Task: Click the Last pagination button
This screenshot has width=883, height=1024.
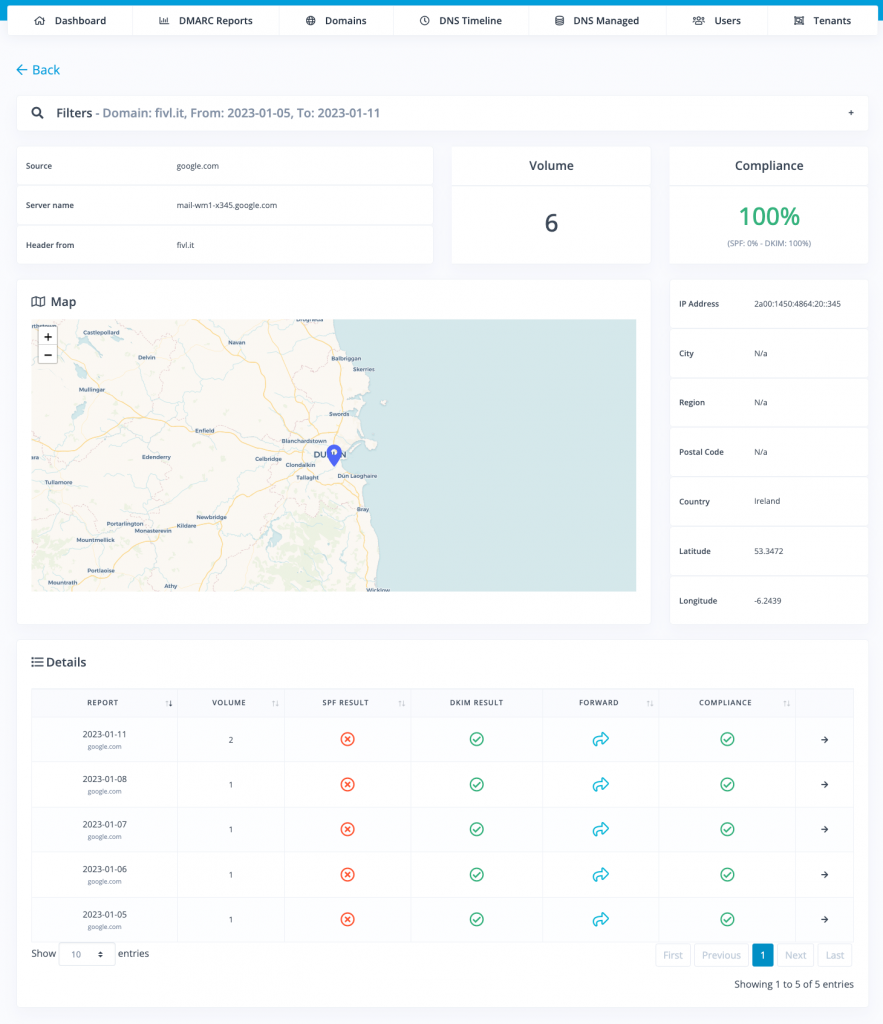Action: (835, 955)
